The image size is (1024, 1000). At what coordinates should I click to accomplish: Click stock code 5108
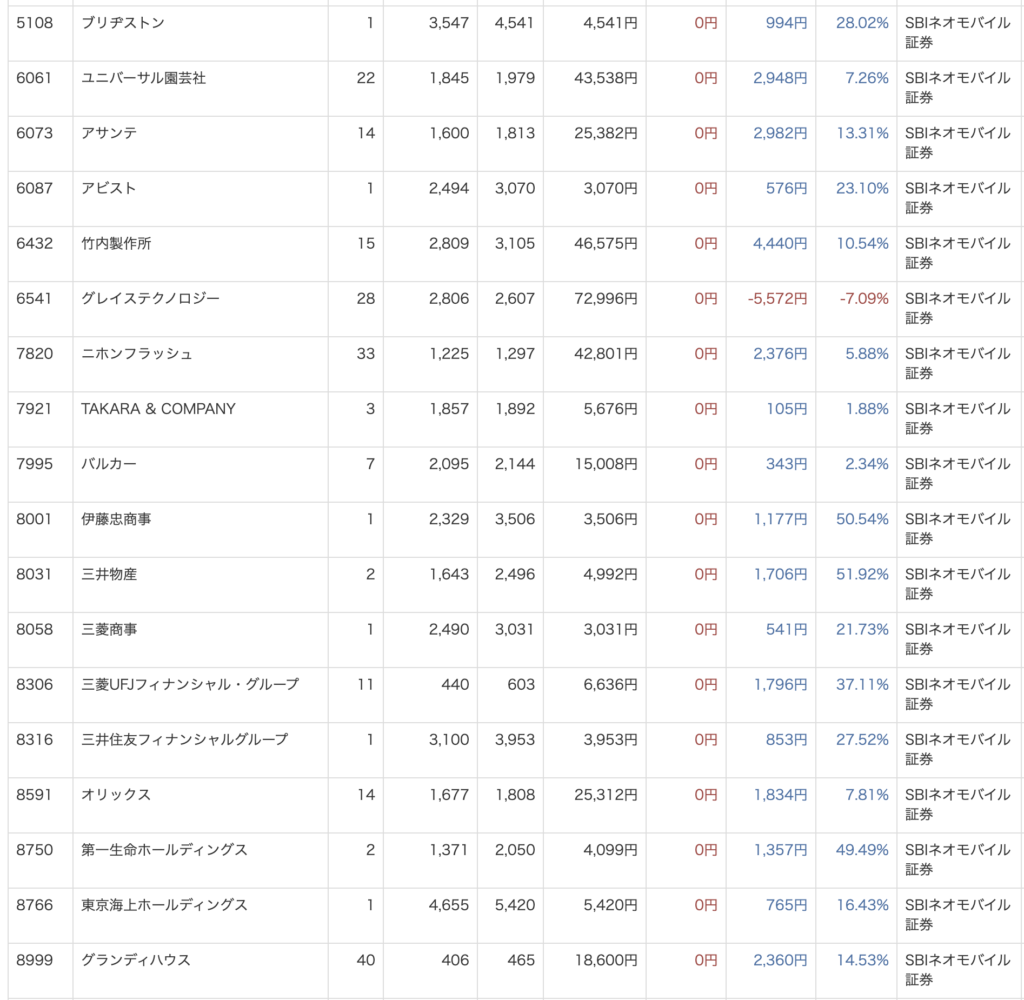(x=35, y=23)
